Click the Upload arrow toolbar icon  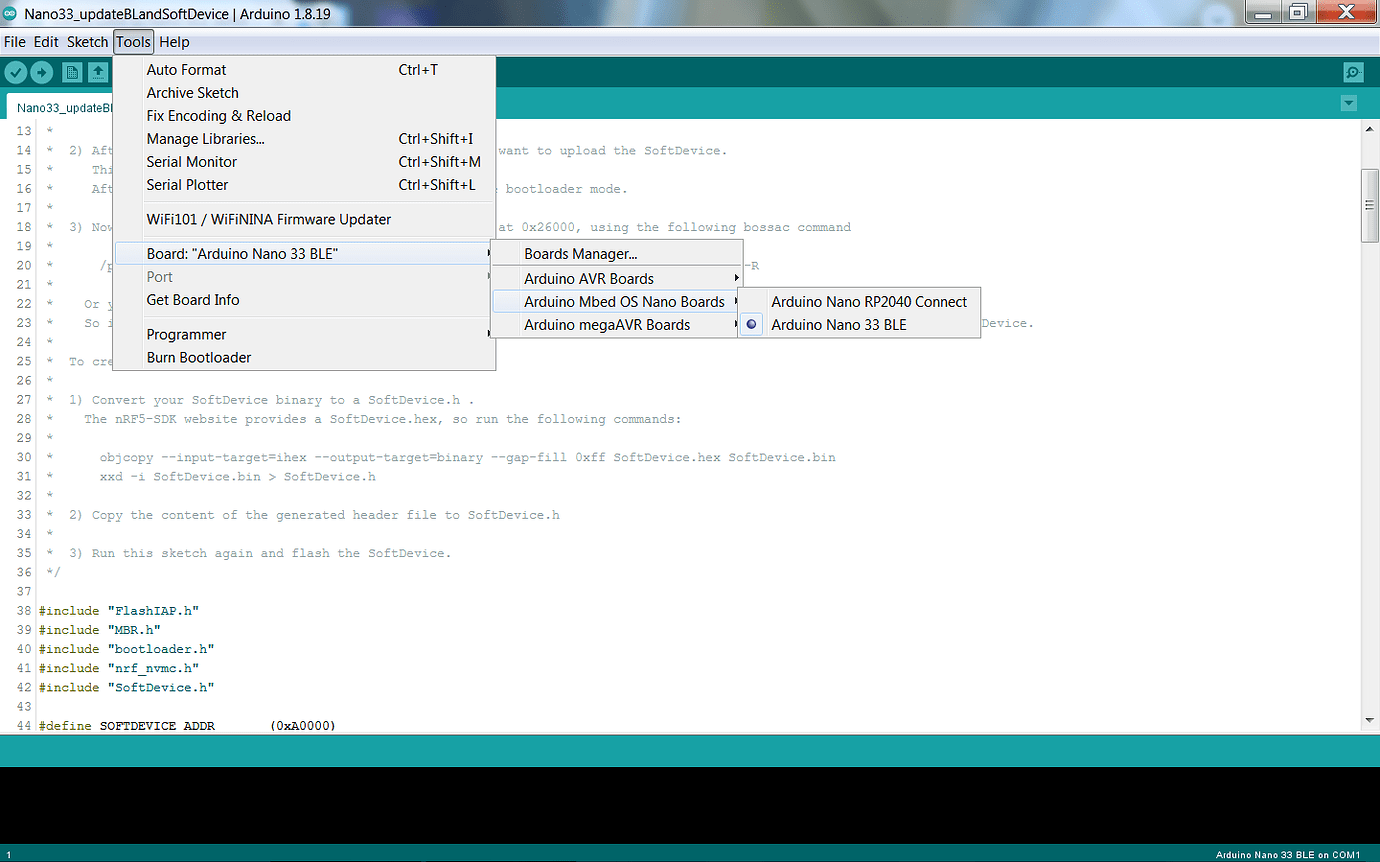click(41, 72)
